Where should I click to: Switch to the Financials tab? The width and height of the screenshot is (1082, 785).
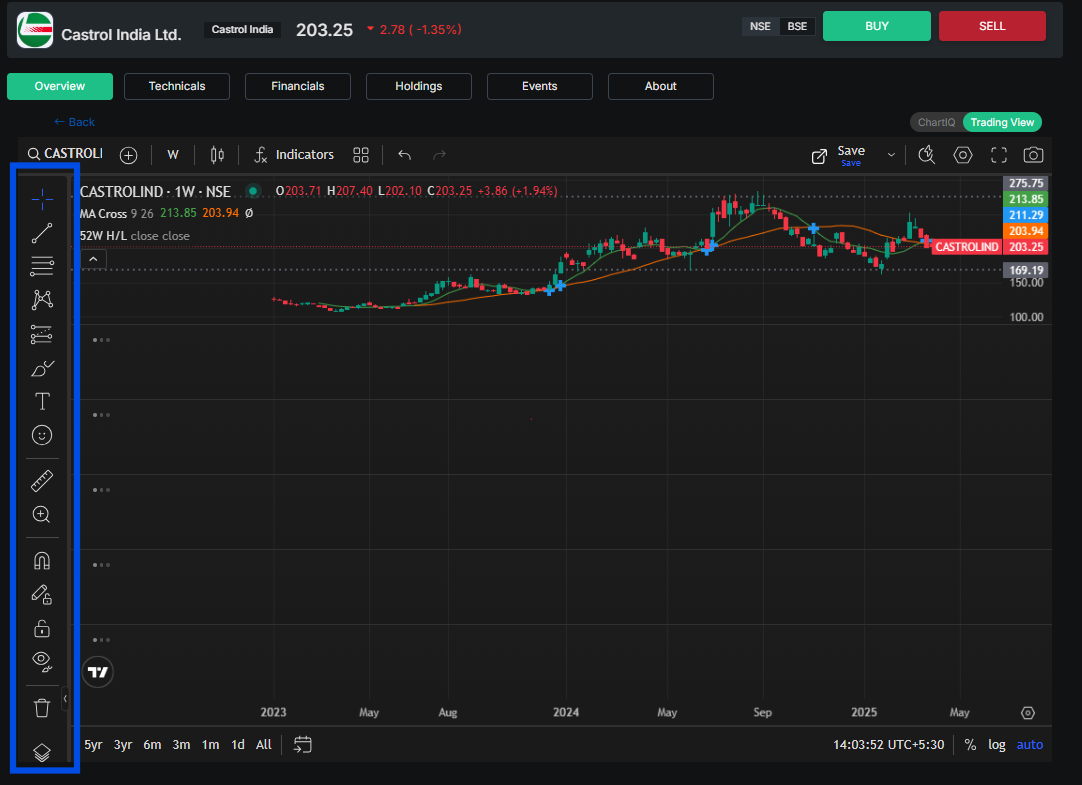pyautogui.click(x=297, y=86)
